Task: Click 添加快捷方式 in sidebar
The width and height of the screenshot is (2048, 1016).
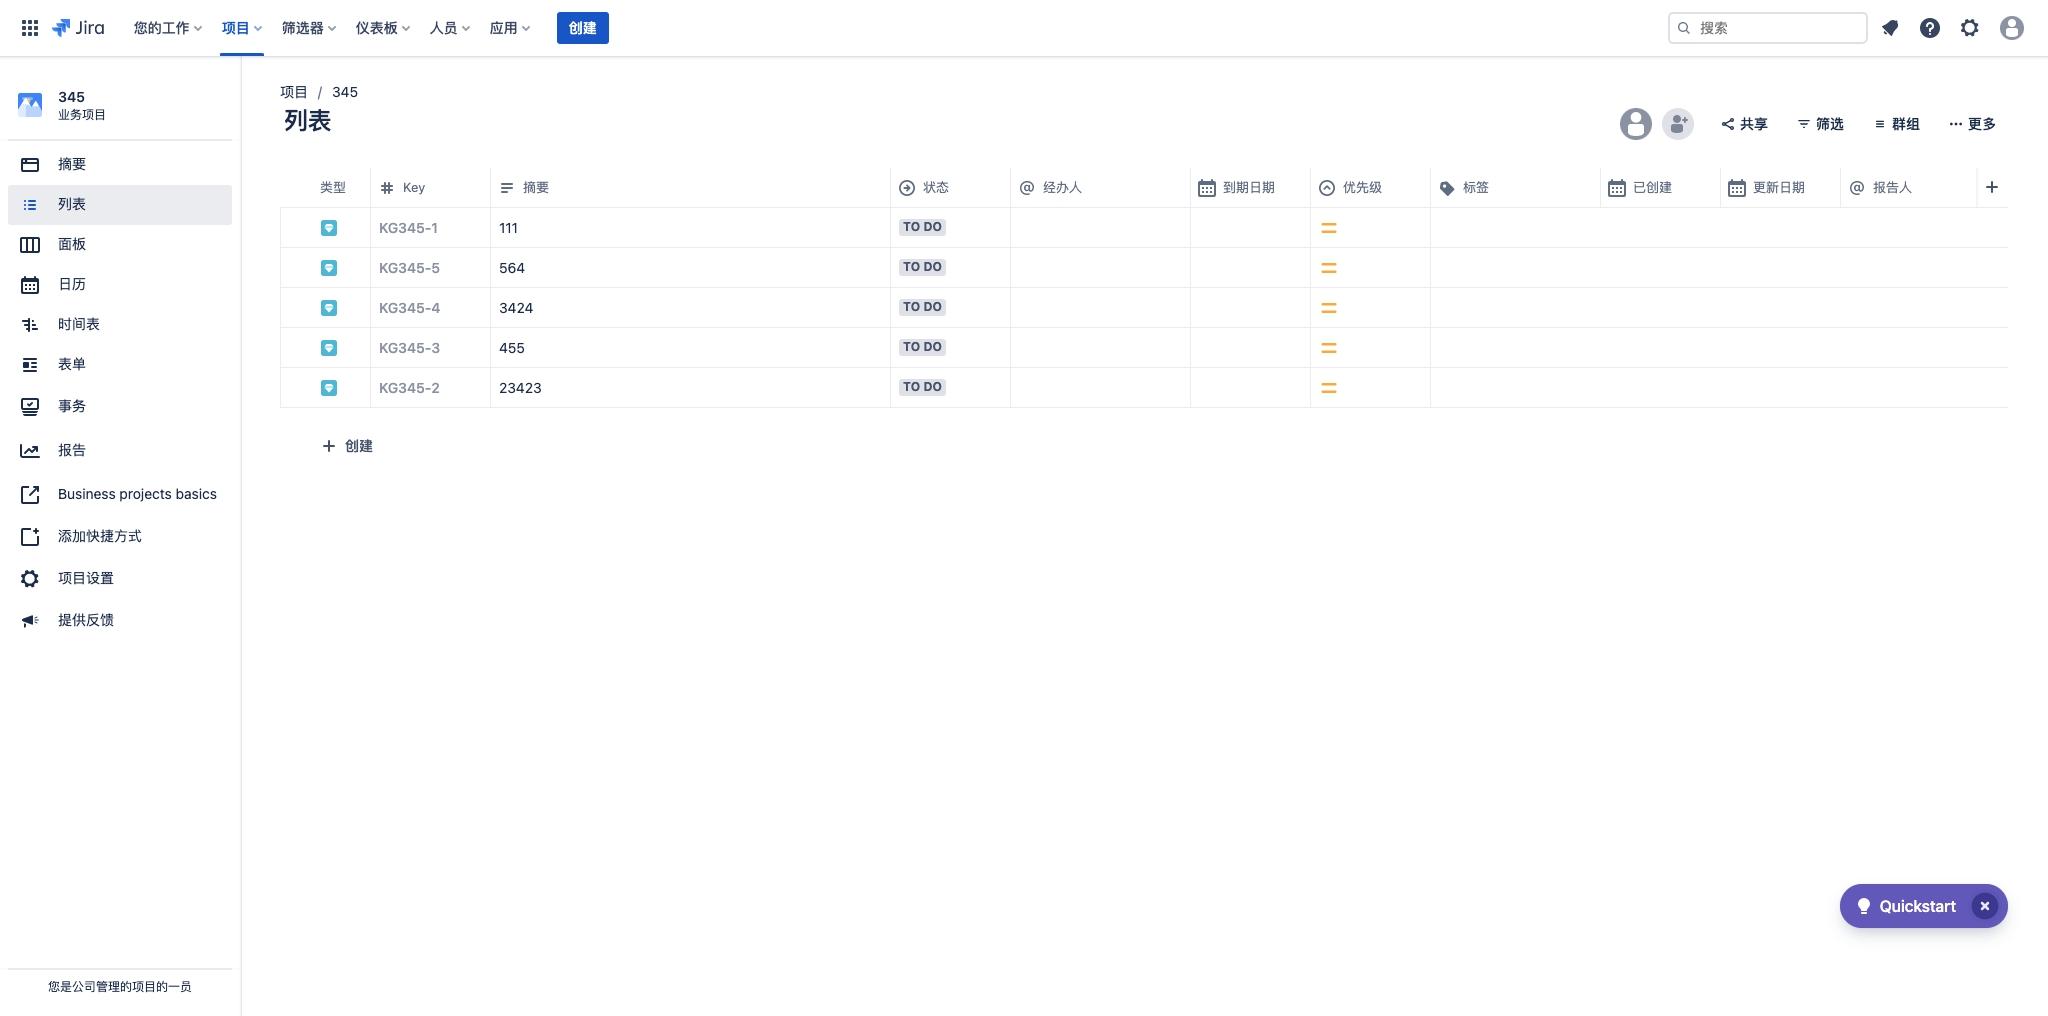Action: [x=120, y=536]
